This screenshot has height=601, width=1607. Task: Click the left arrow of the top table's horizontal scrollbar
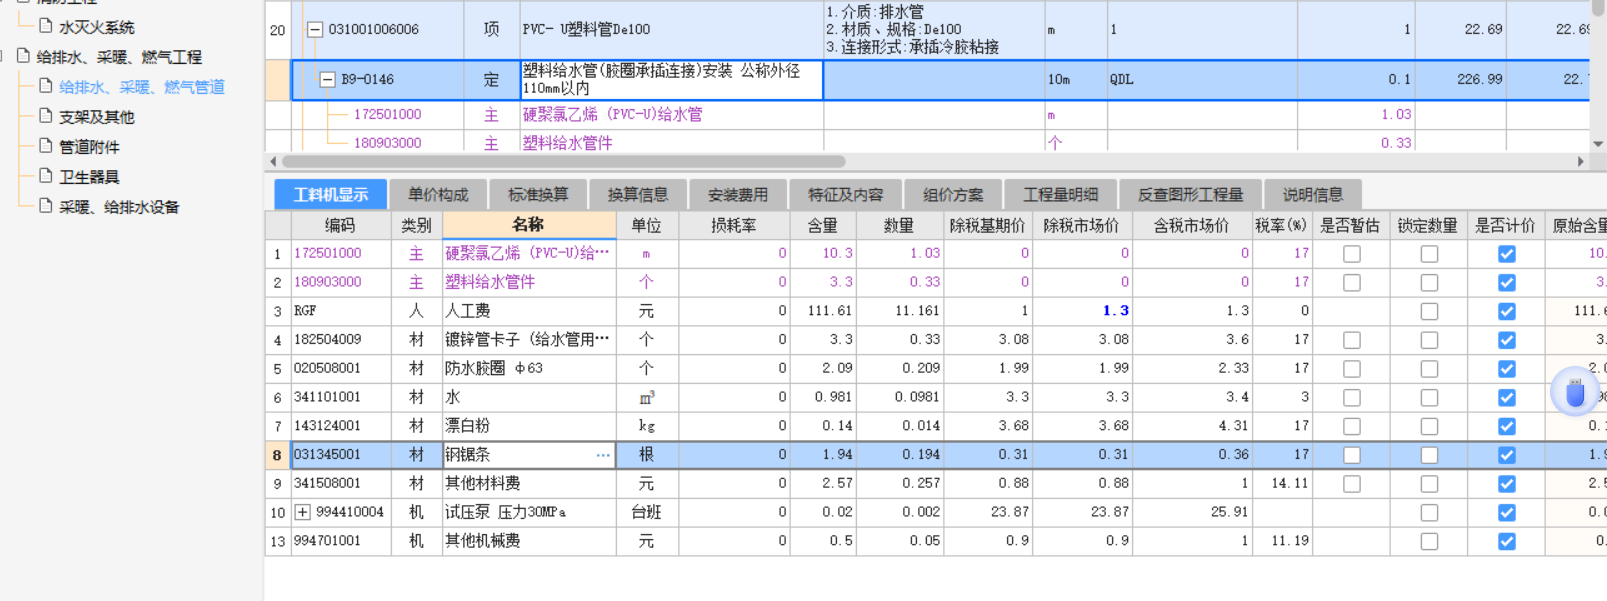(x=273, y=161)
